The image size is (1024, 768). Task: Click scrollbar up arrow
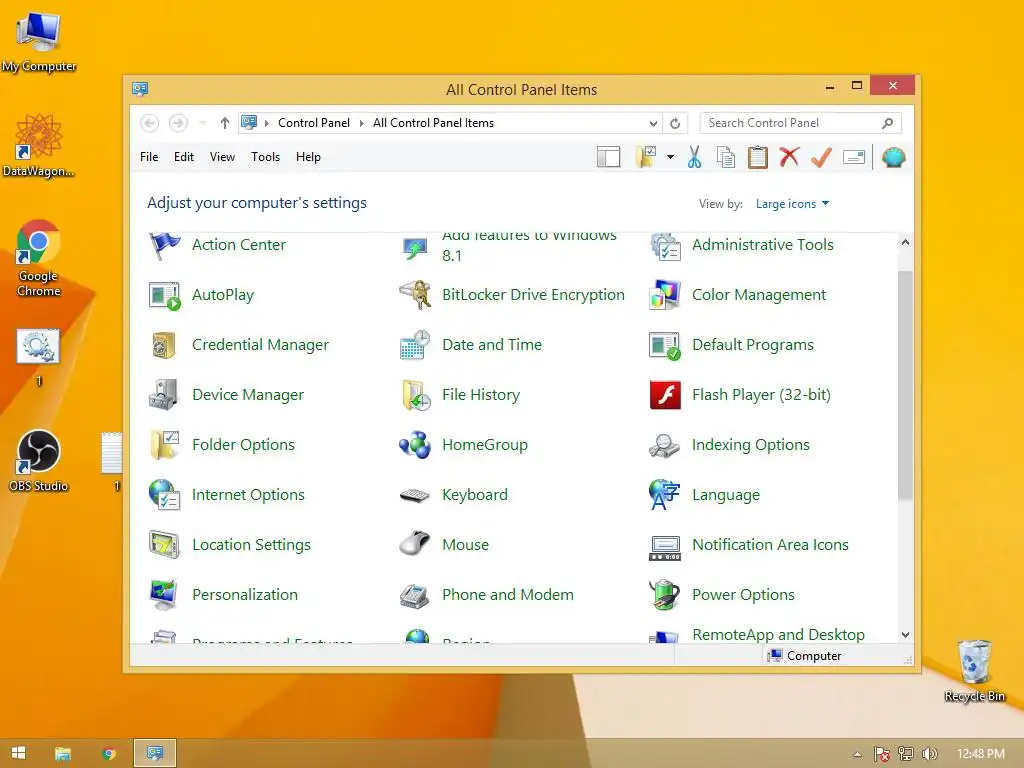click(905, 242)
